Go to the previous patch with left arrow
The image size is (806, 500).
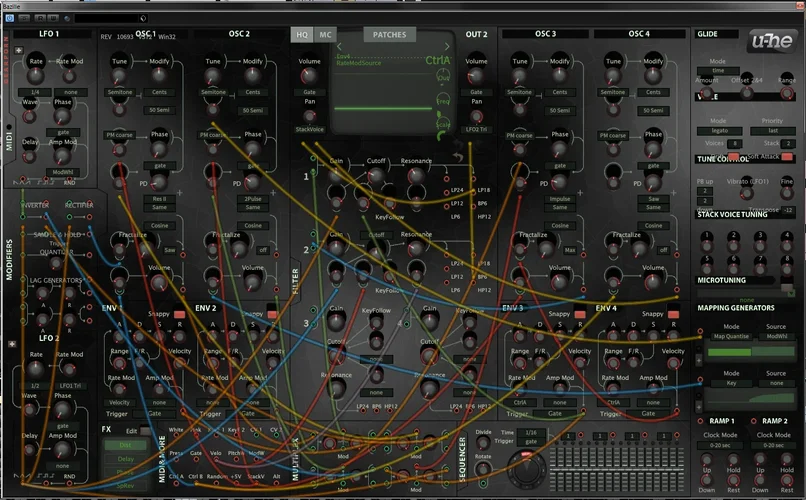338,46
